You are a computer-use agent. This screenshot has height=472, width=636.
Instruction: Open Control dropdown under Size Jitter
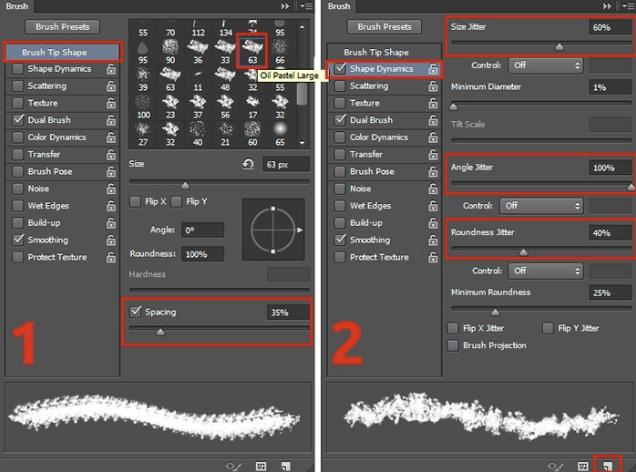[x=546, y=65]
